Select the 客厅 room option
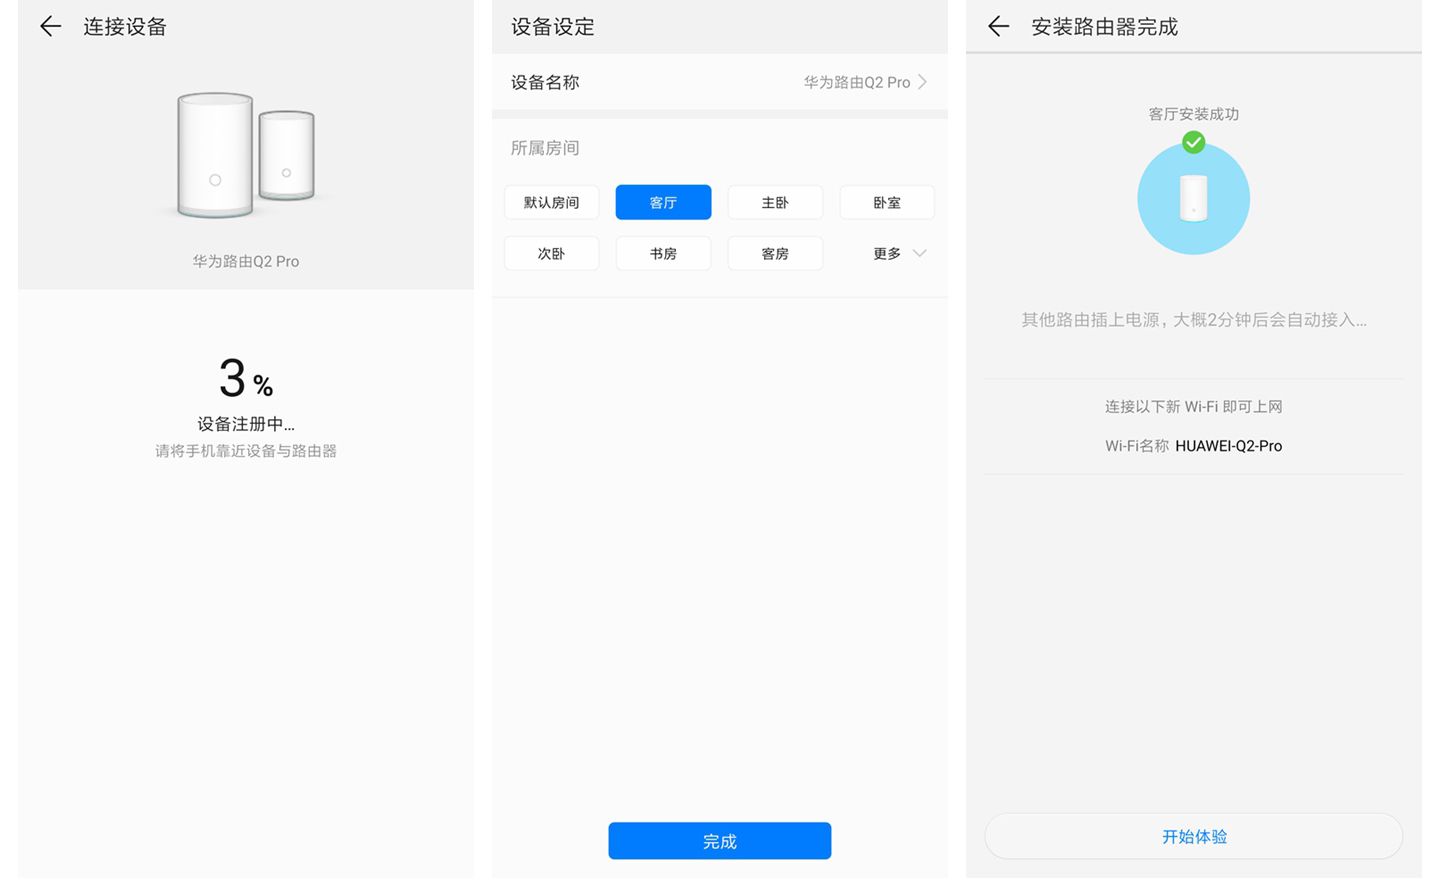The width and height of the screenshot is (1440, 896). [663, 202]
